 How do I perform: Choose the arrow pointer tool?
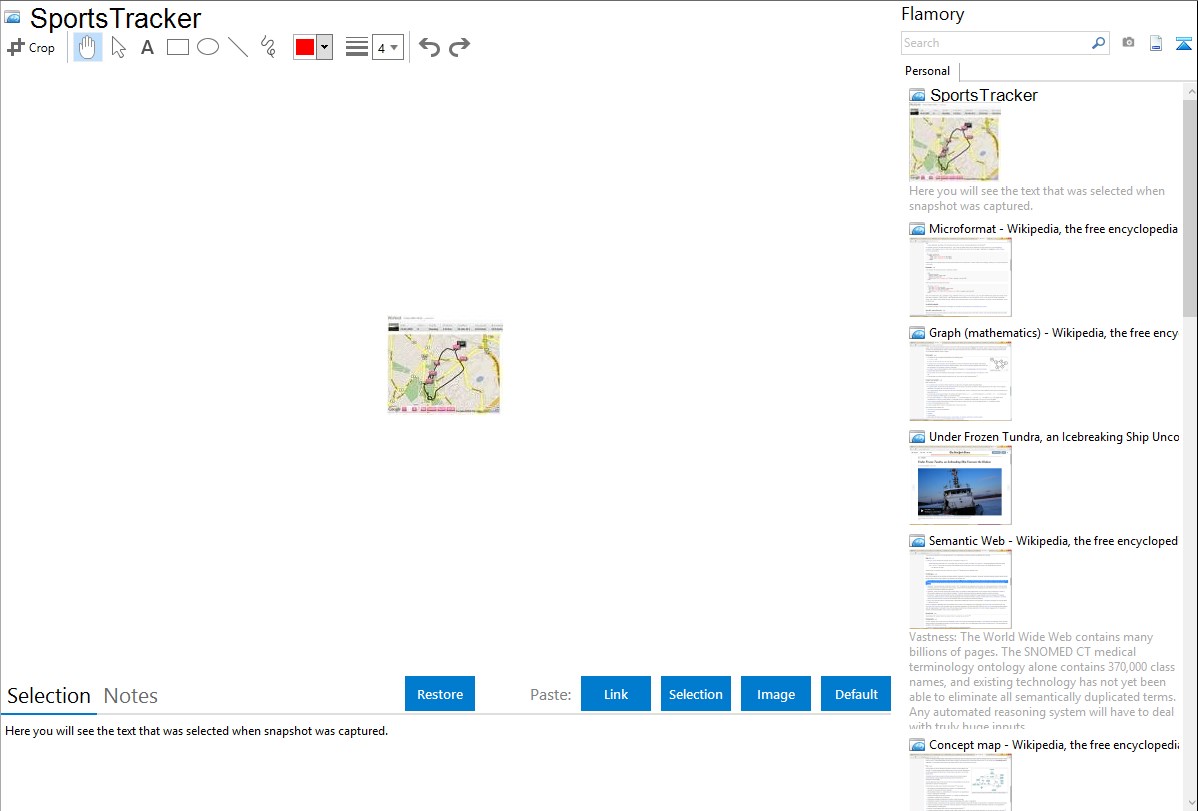[x=118, y=47]
